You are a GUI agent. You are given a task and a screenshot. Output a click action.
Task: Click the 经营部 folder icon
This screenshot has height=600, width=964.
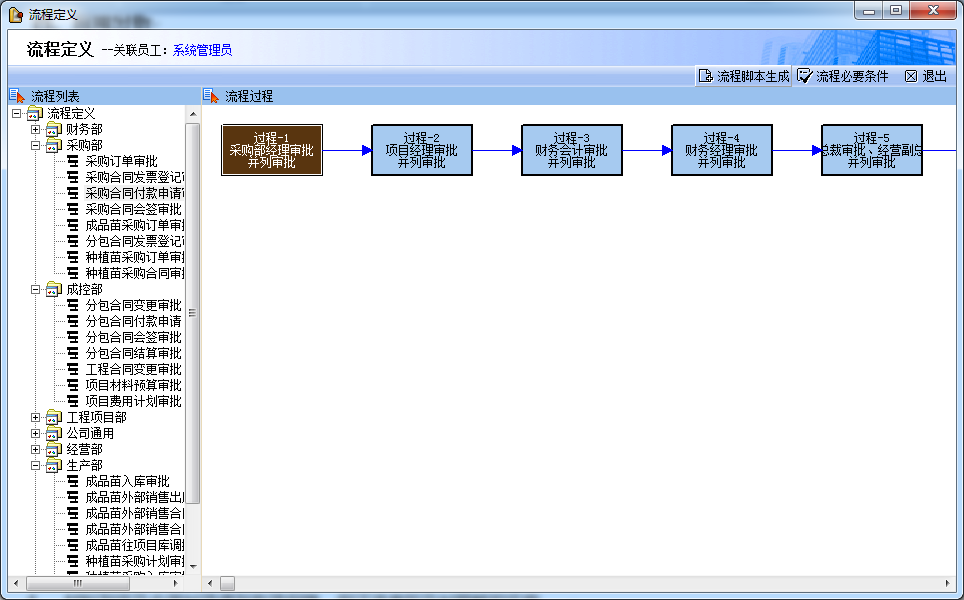pyautogui.click(x=54, y=449)
